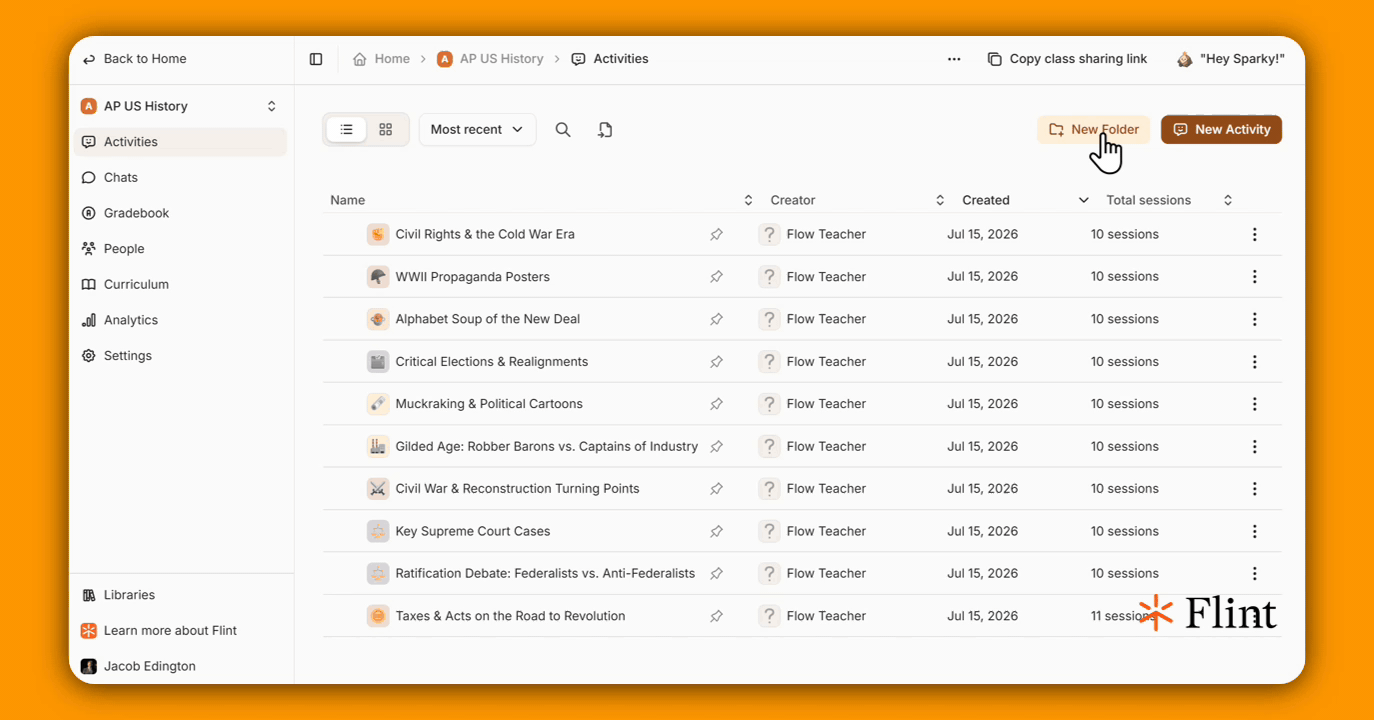Pin Muckraking & Political Cartoons
The image size is (1374, 720).
[x=716, y=404]
